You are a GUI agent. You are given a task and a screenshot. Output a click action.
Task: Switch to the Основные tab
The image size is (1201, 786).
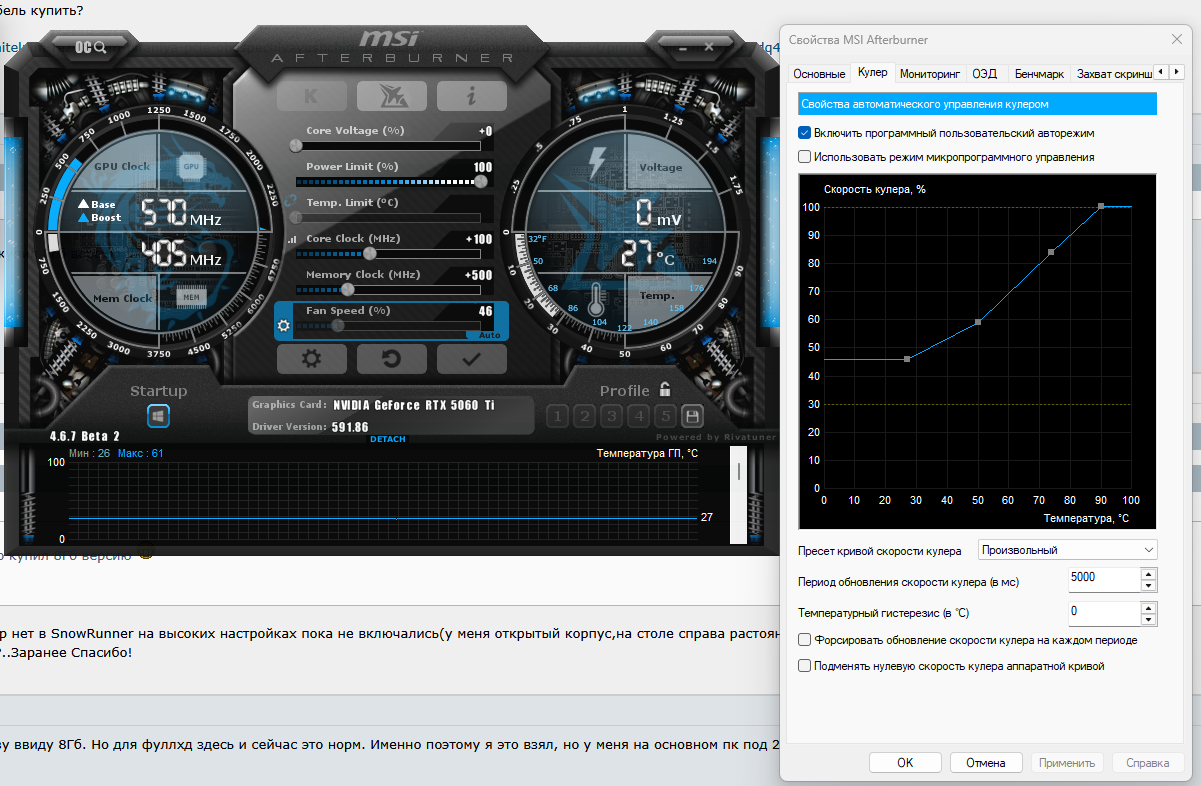click(x=819, y=74)
